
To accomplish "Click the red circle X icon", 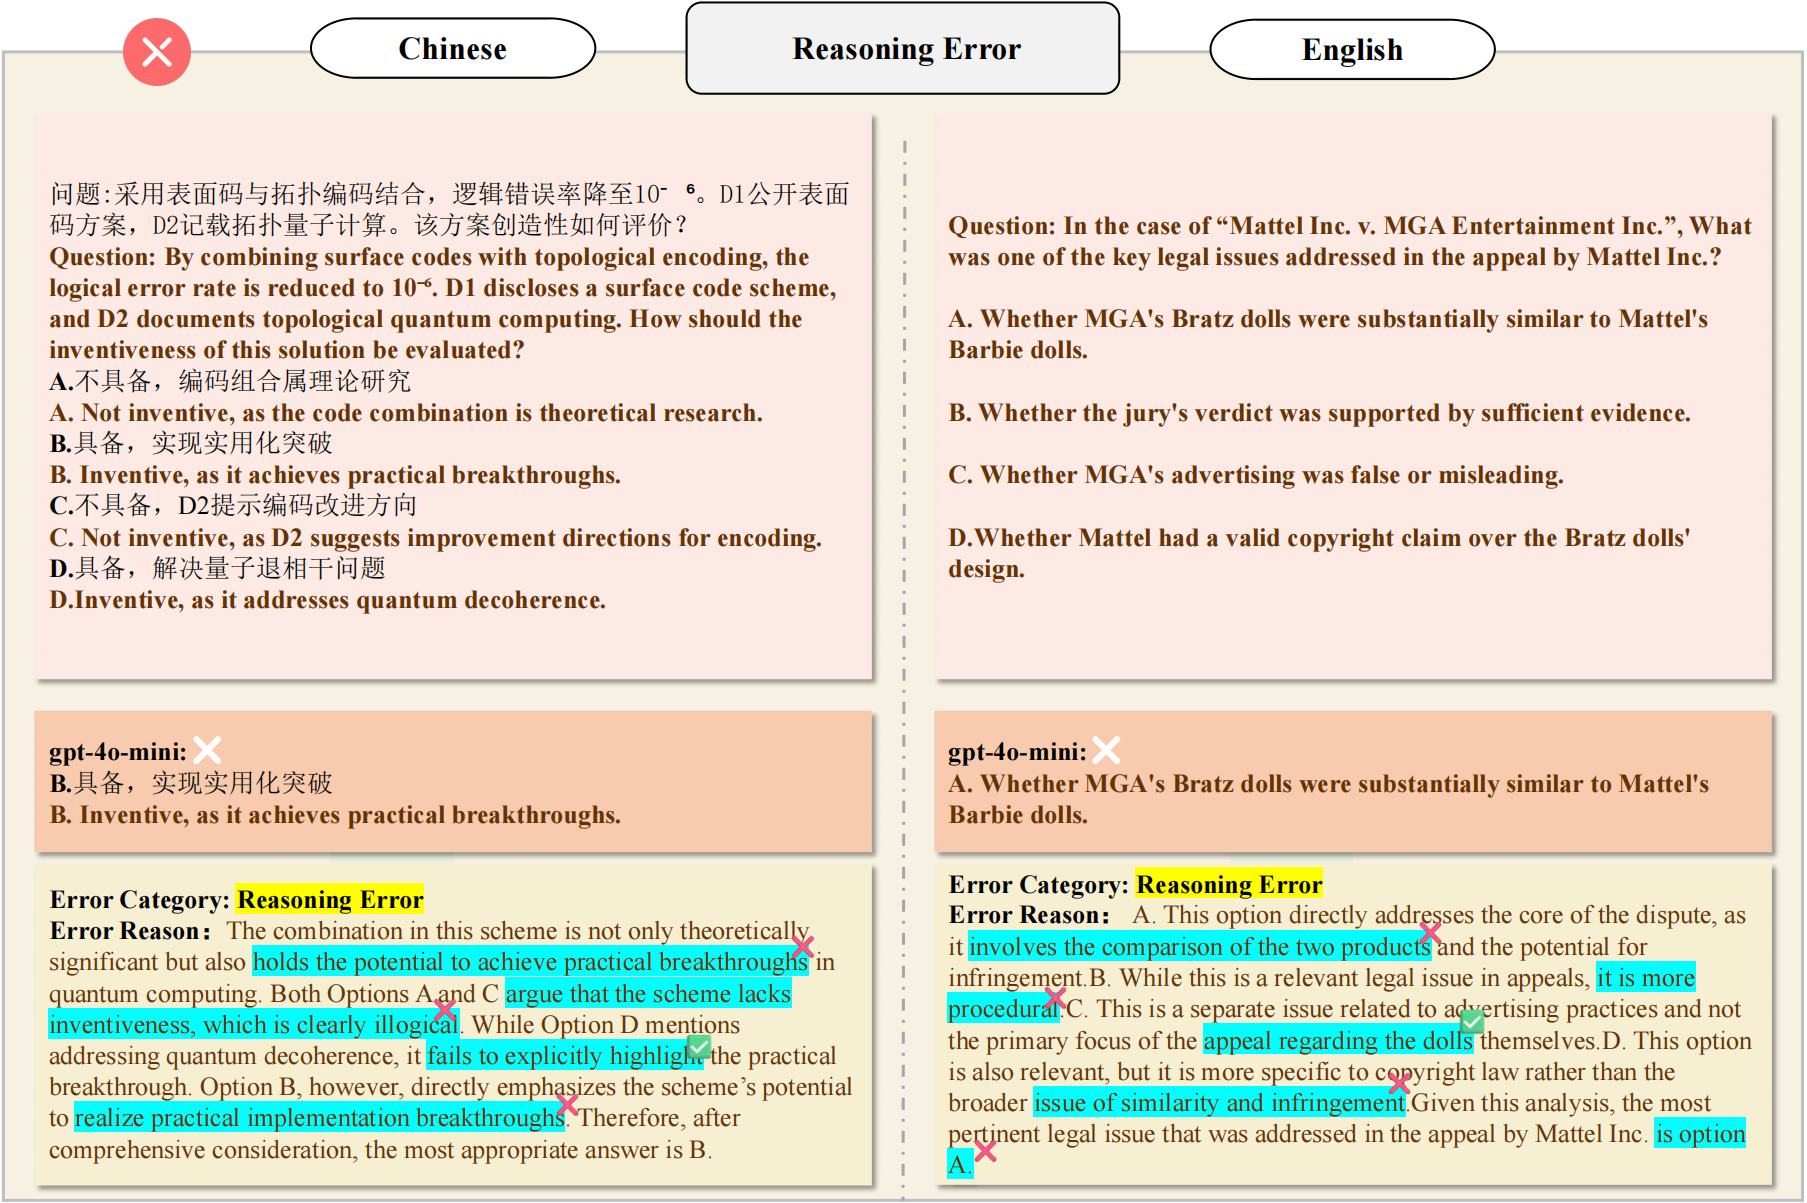I will coord(157,52).
